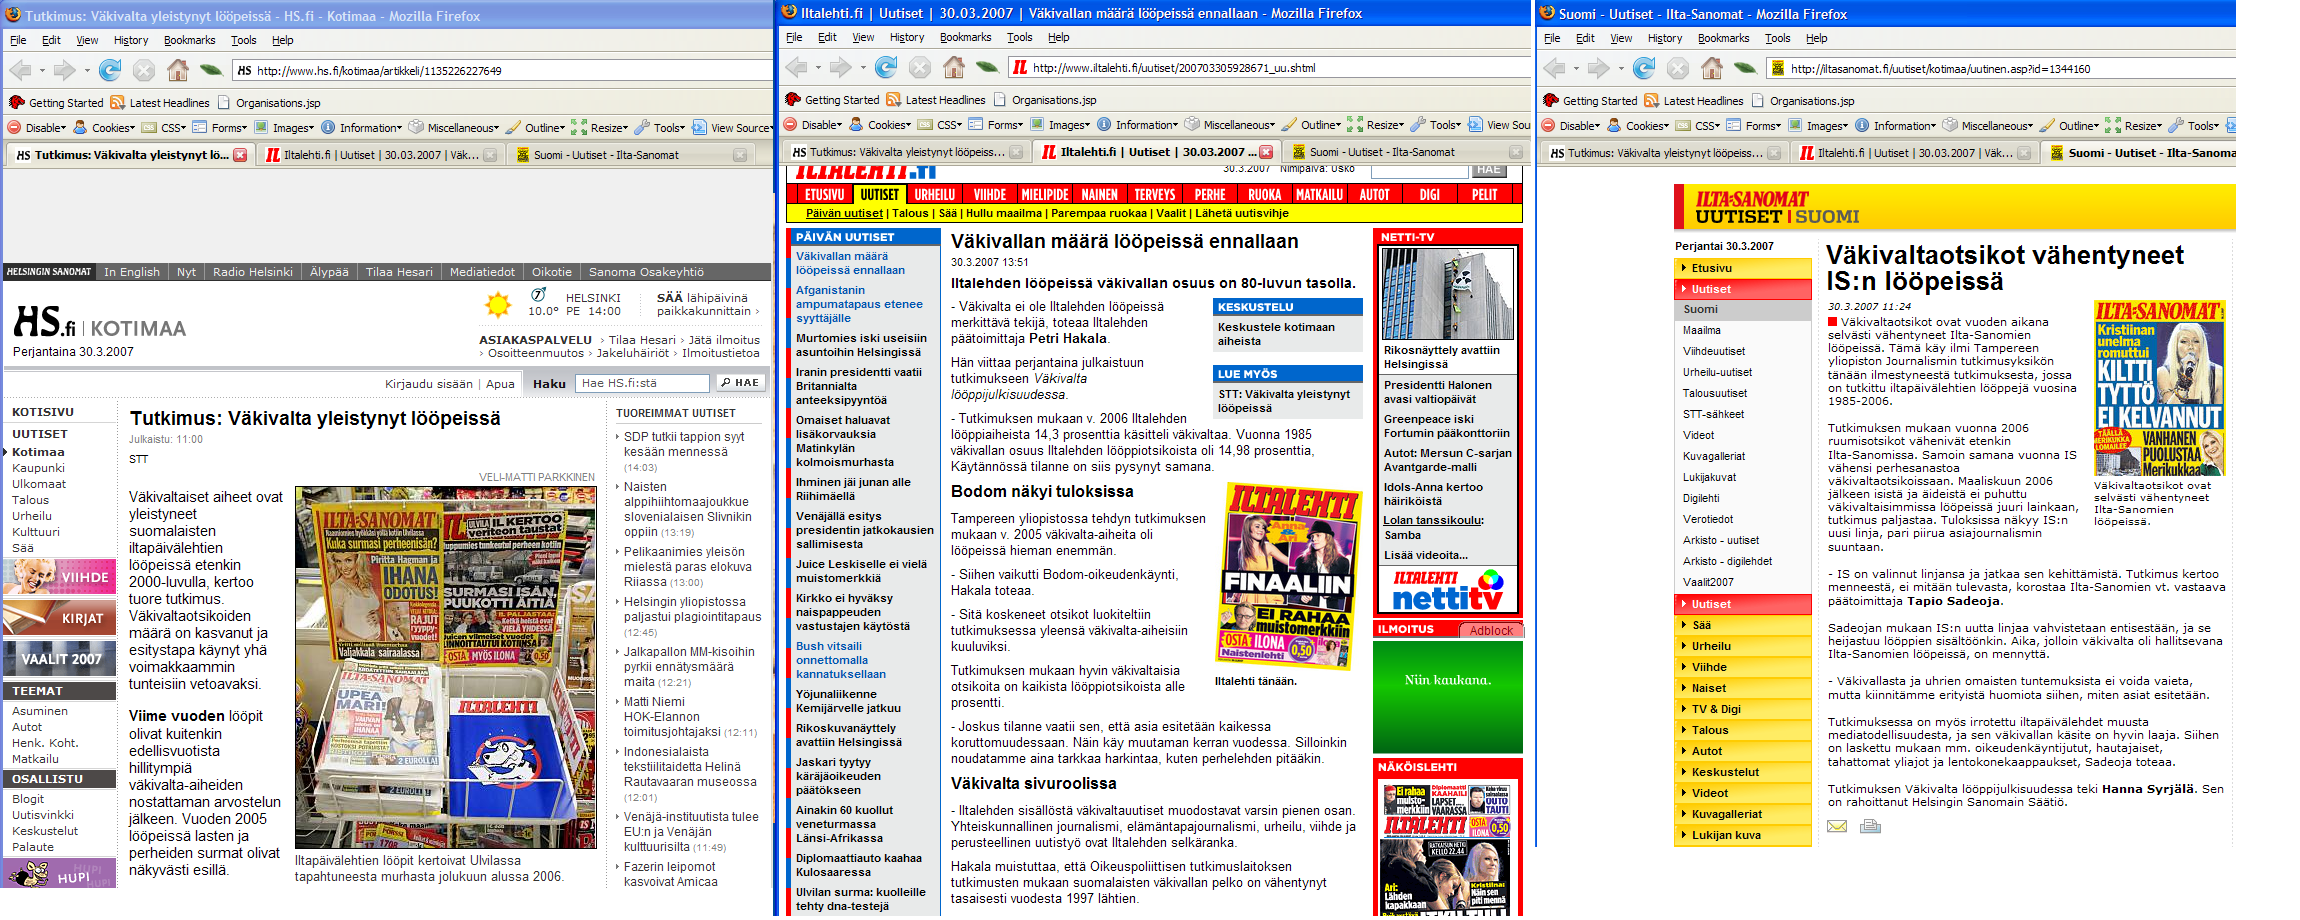
Task: Click the email envelope icon below the Ilta-Sanomat article
Action: 1837,826
